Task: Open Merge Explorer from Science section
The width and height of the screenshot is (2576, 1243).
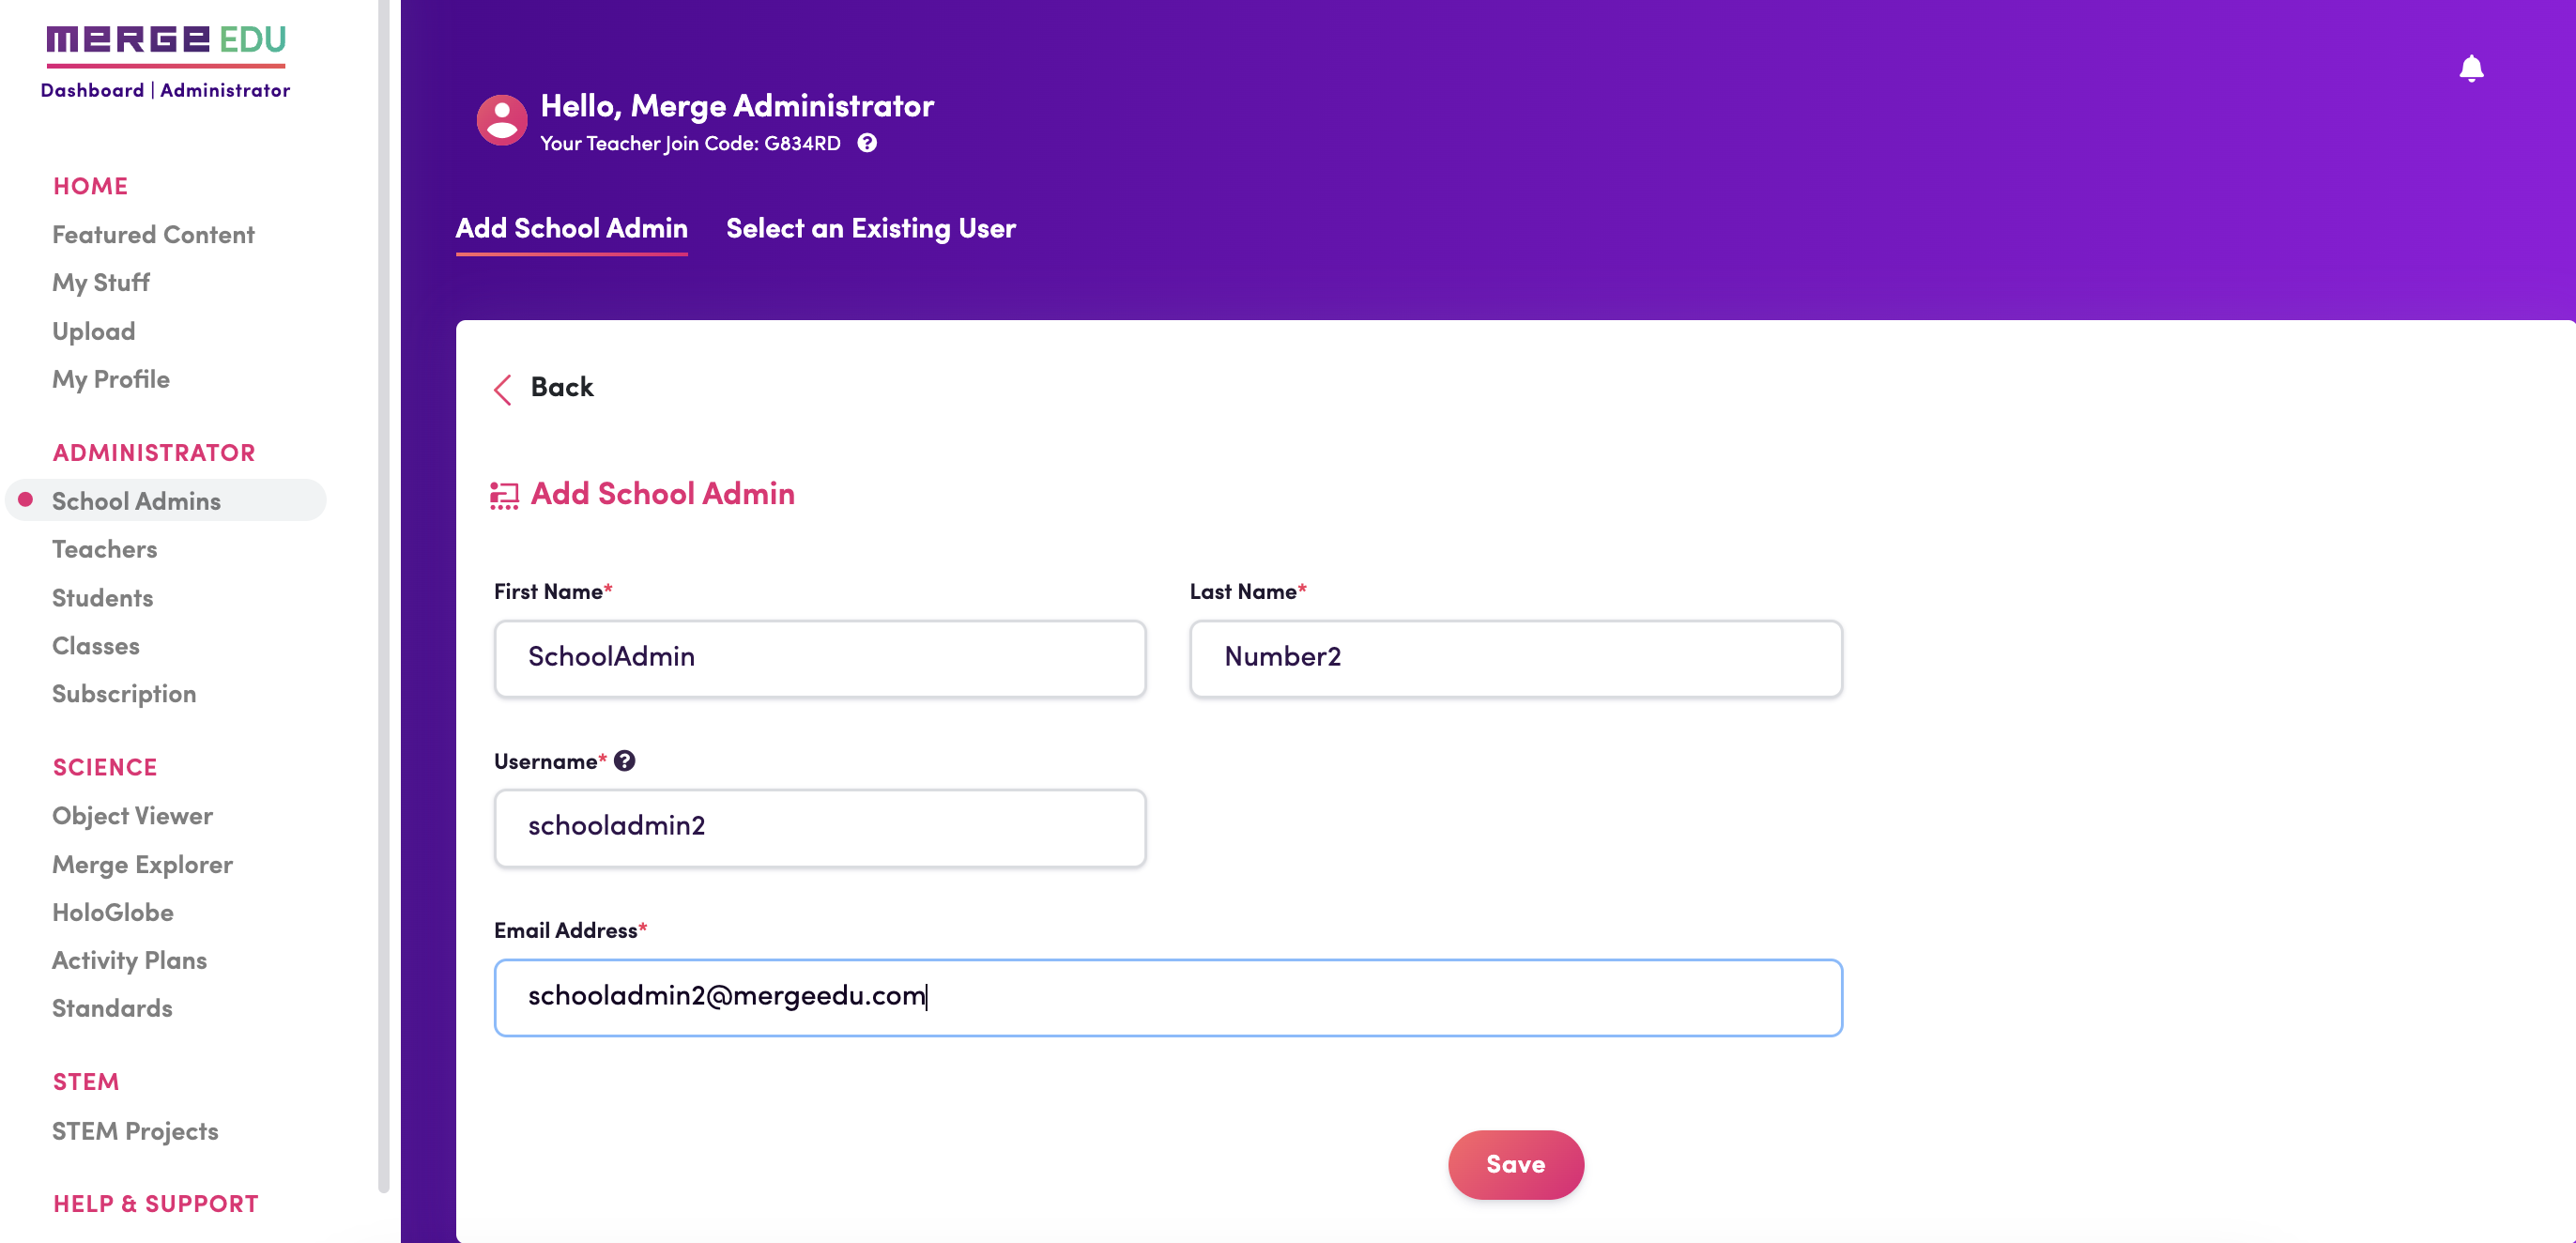Action: point(142,864)
